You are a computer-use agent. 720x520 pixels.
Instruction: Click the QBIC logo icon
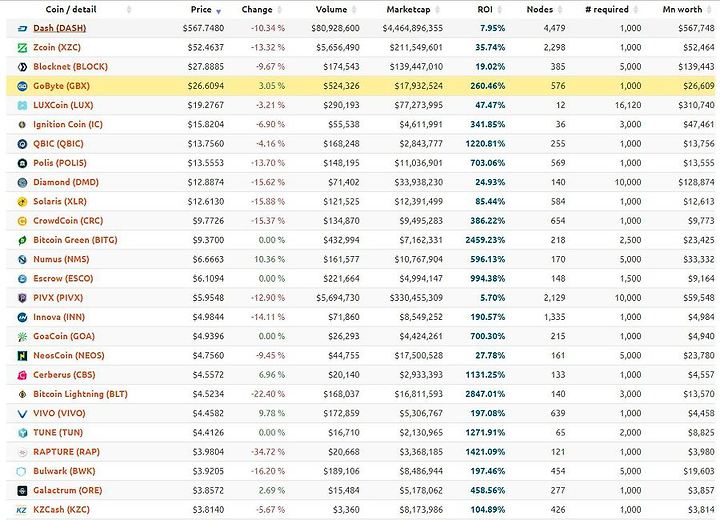[x=22, y=144]
